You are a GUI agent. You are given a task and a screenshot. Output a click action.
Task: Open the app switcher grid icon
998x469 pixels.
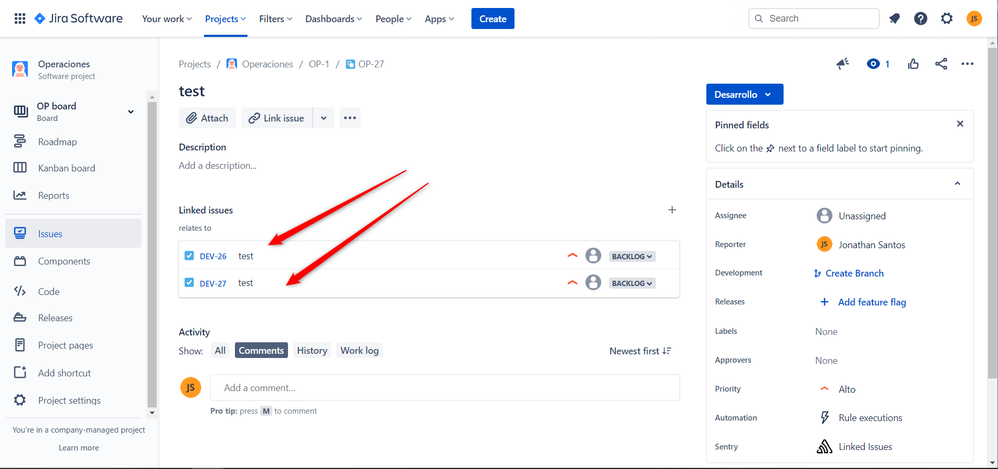20,18
